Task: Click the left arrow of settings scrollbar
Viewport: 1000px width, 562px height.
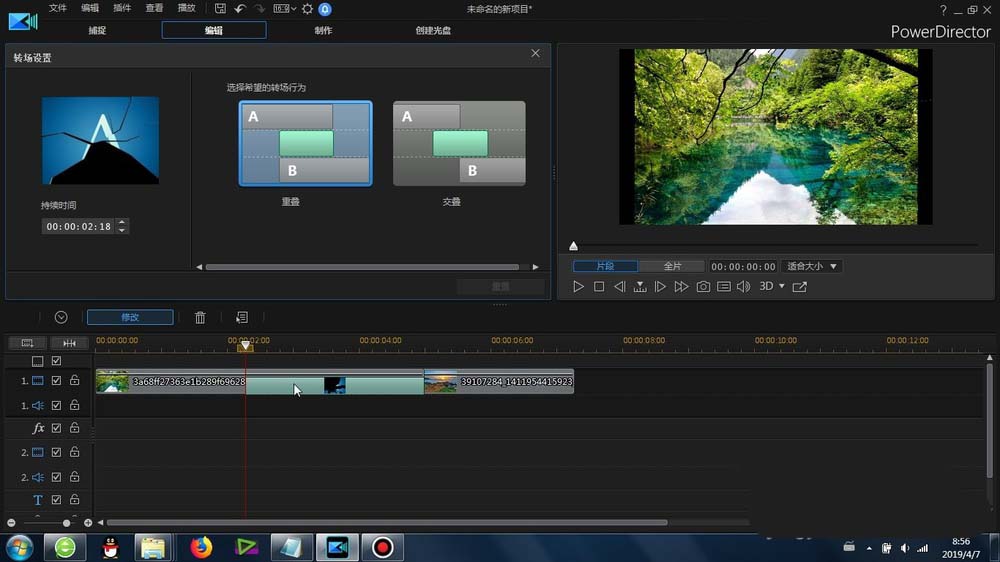Action: point(199,267)
